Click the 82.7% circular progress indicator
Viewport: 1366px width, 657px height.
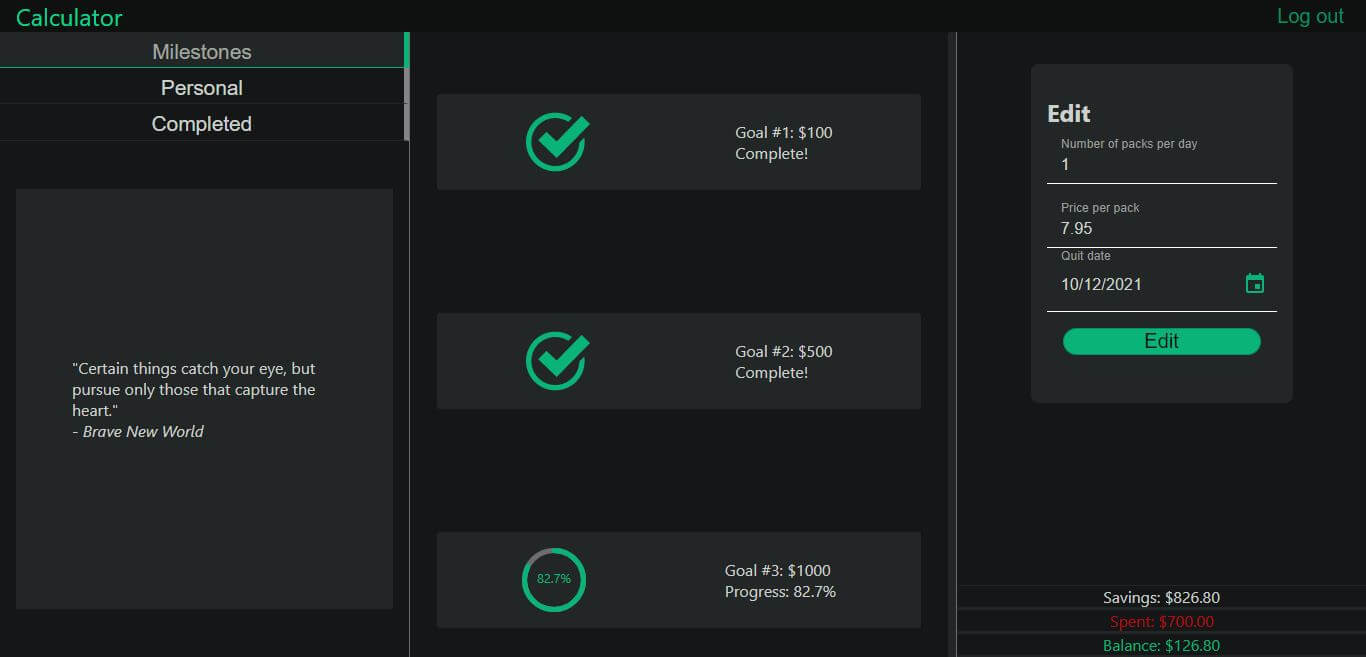click(553, 580)
